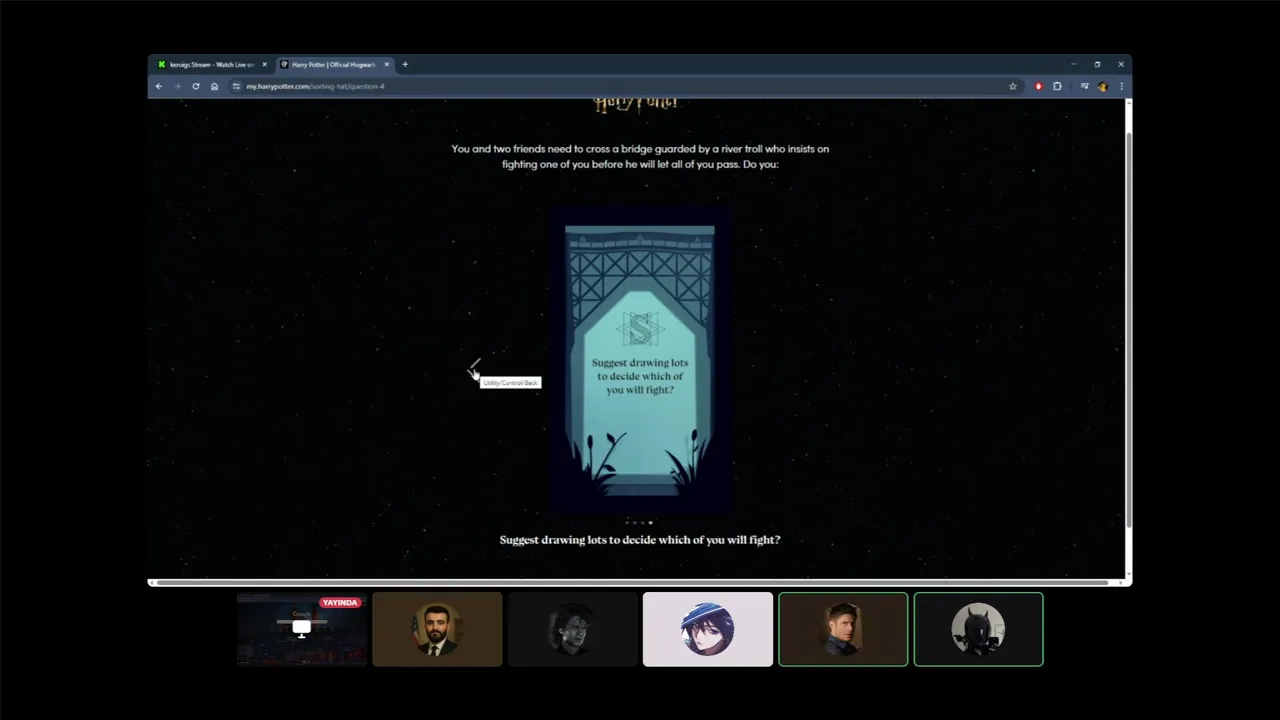Select the participant in suit with flag

(x=437, y=629)
